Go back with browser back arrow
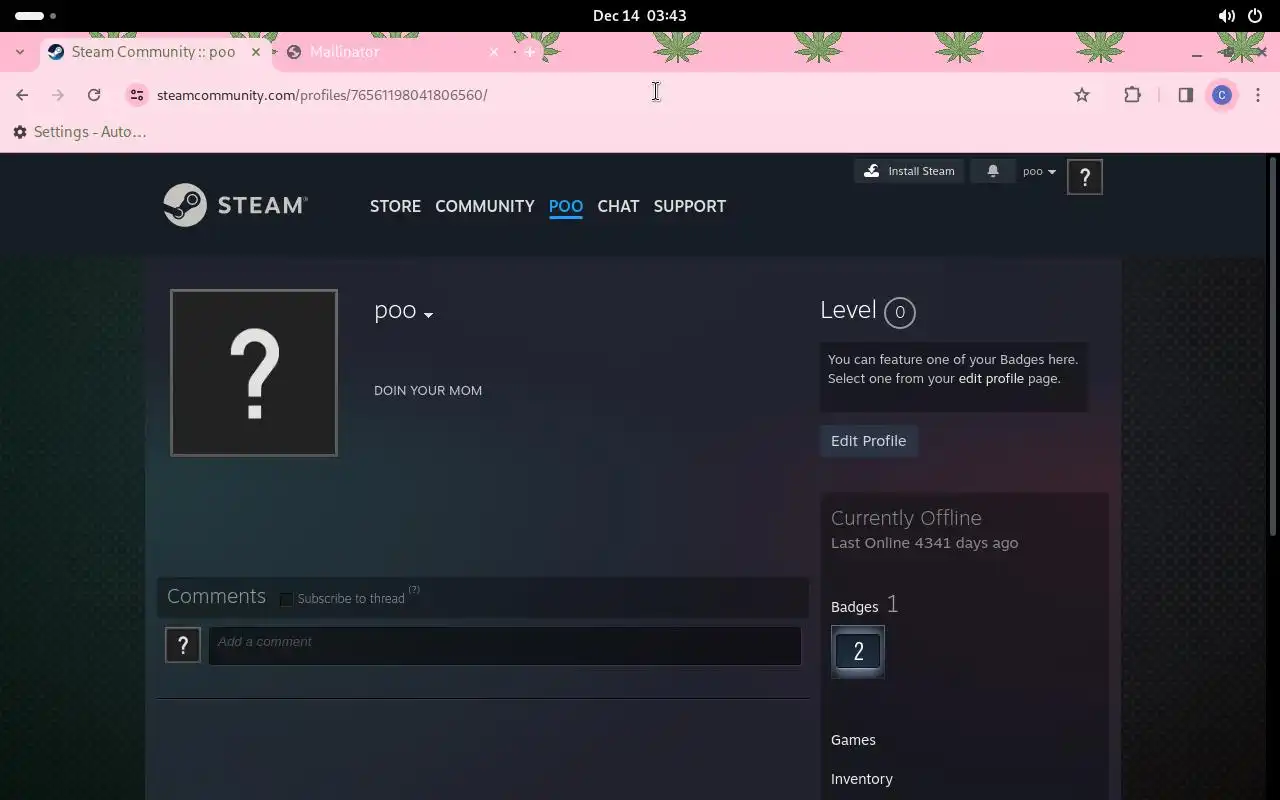 coord(22,95)
